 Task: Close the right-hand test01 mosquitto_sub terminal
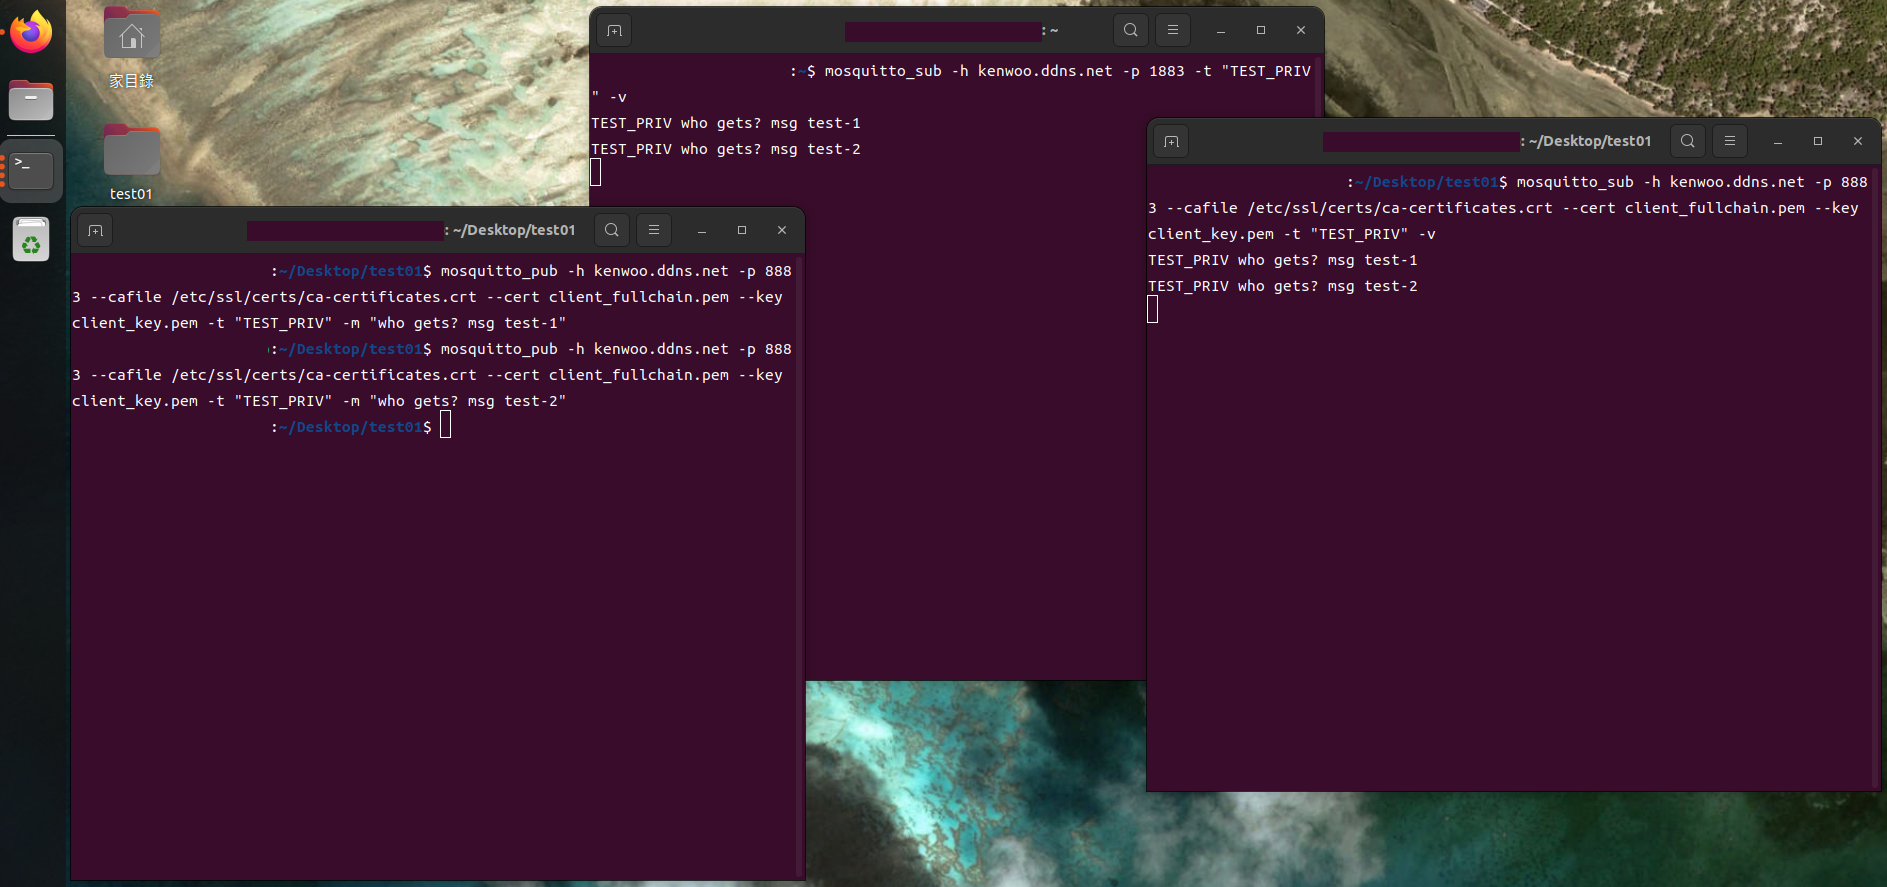pos(1858,142)
